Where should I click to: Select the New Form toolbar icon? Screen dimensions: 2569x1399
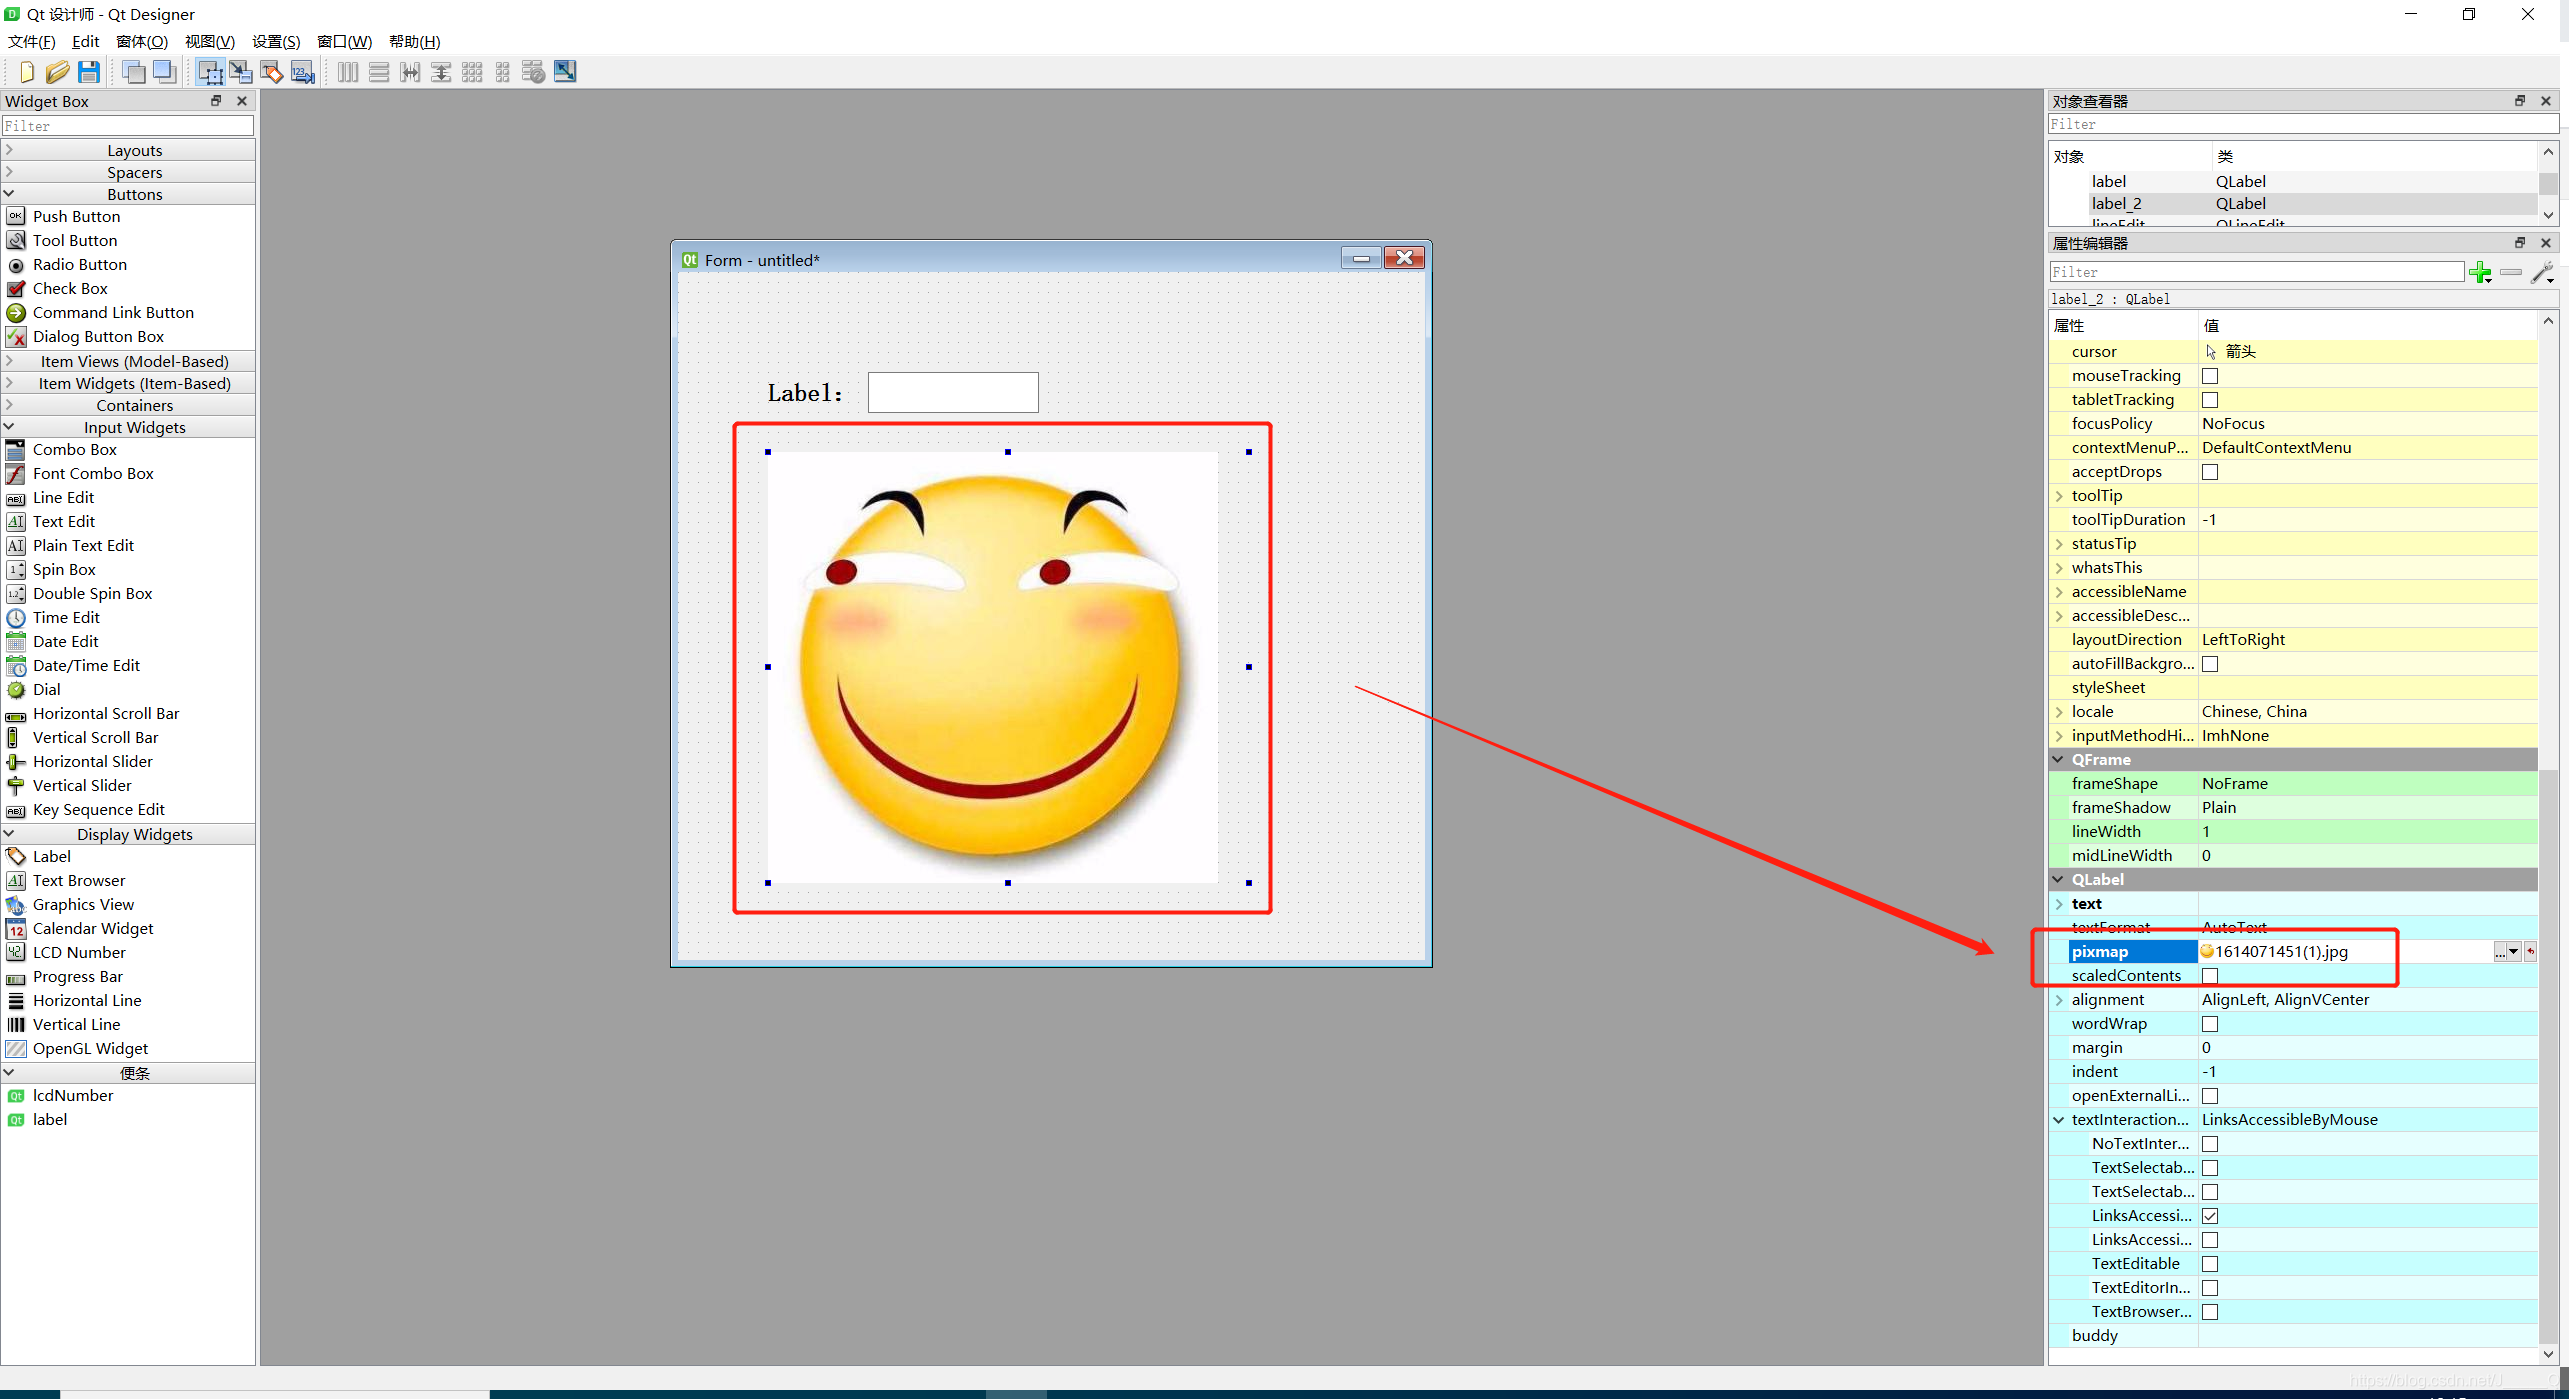(26, 71)
